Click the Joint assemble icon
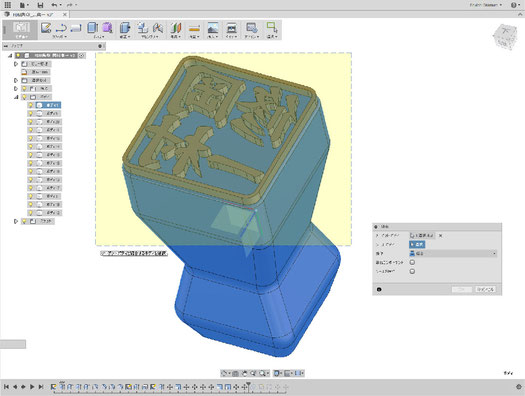 click(157, 27)
